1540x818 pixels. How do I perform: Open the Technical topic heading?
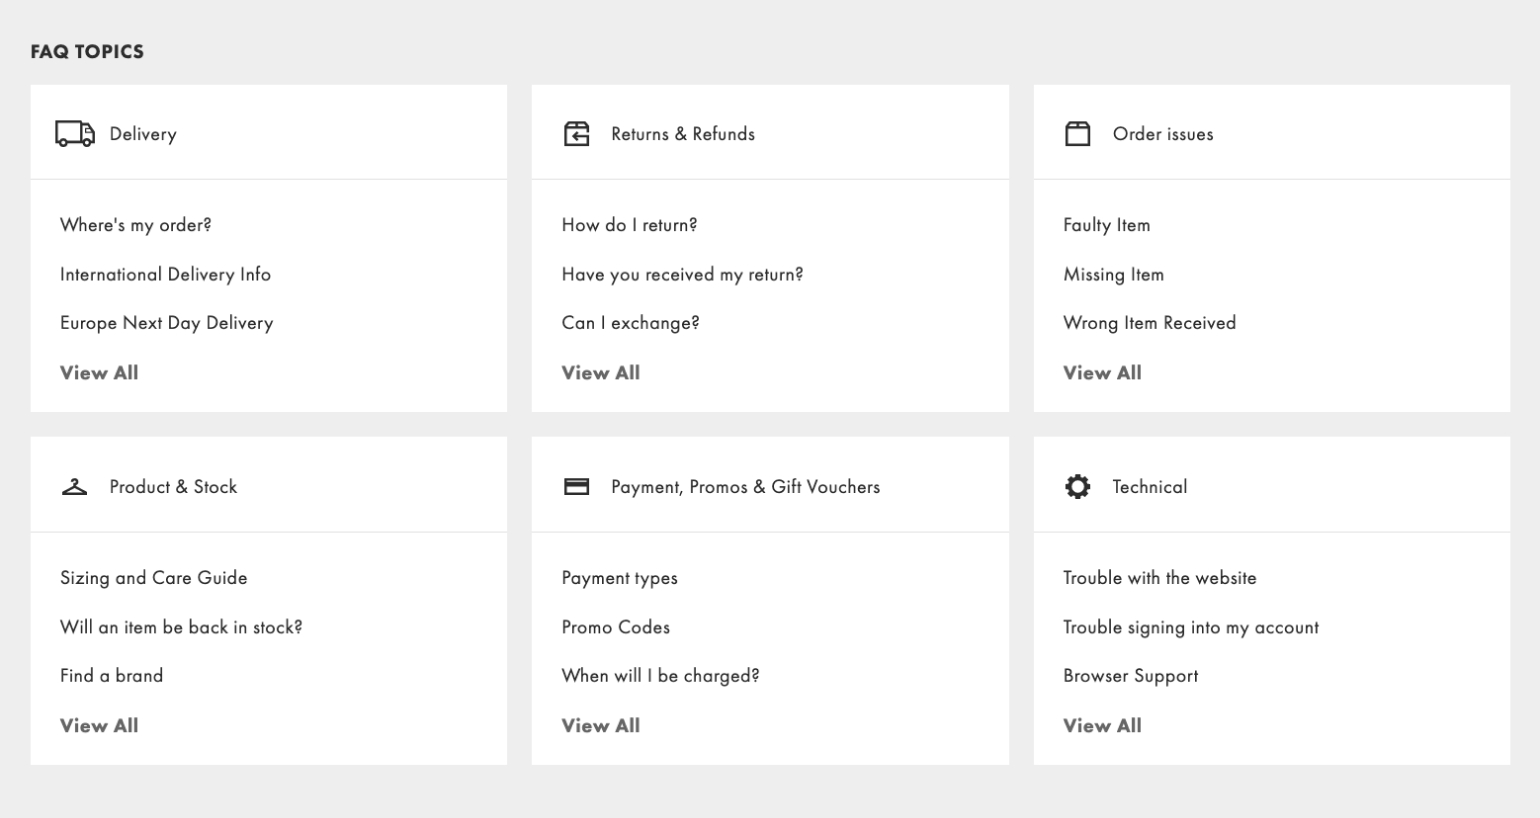click(1150, 487)
